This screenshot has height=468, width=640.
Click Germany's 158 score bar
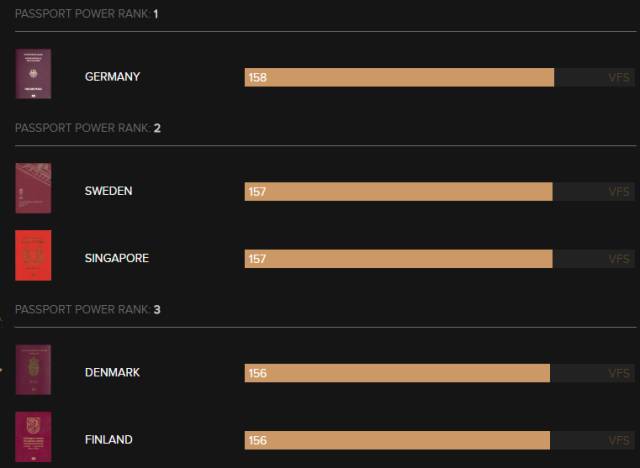pyautogui.click(x=399, y=77)
